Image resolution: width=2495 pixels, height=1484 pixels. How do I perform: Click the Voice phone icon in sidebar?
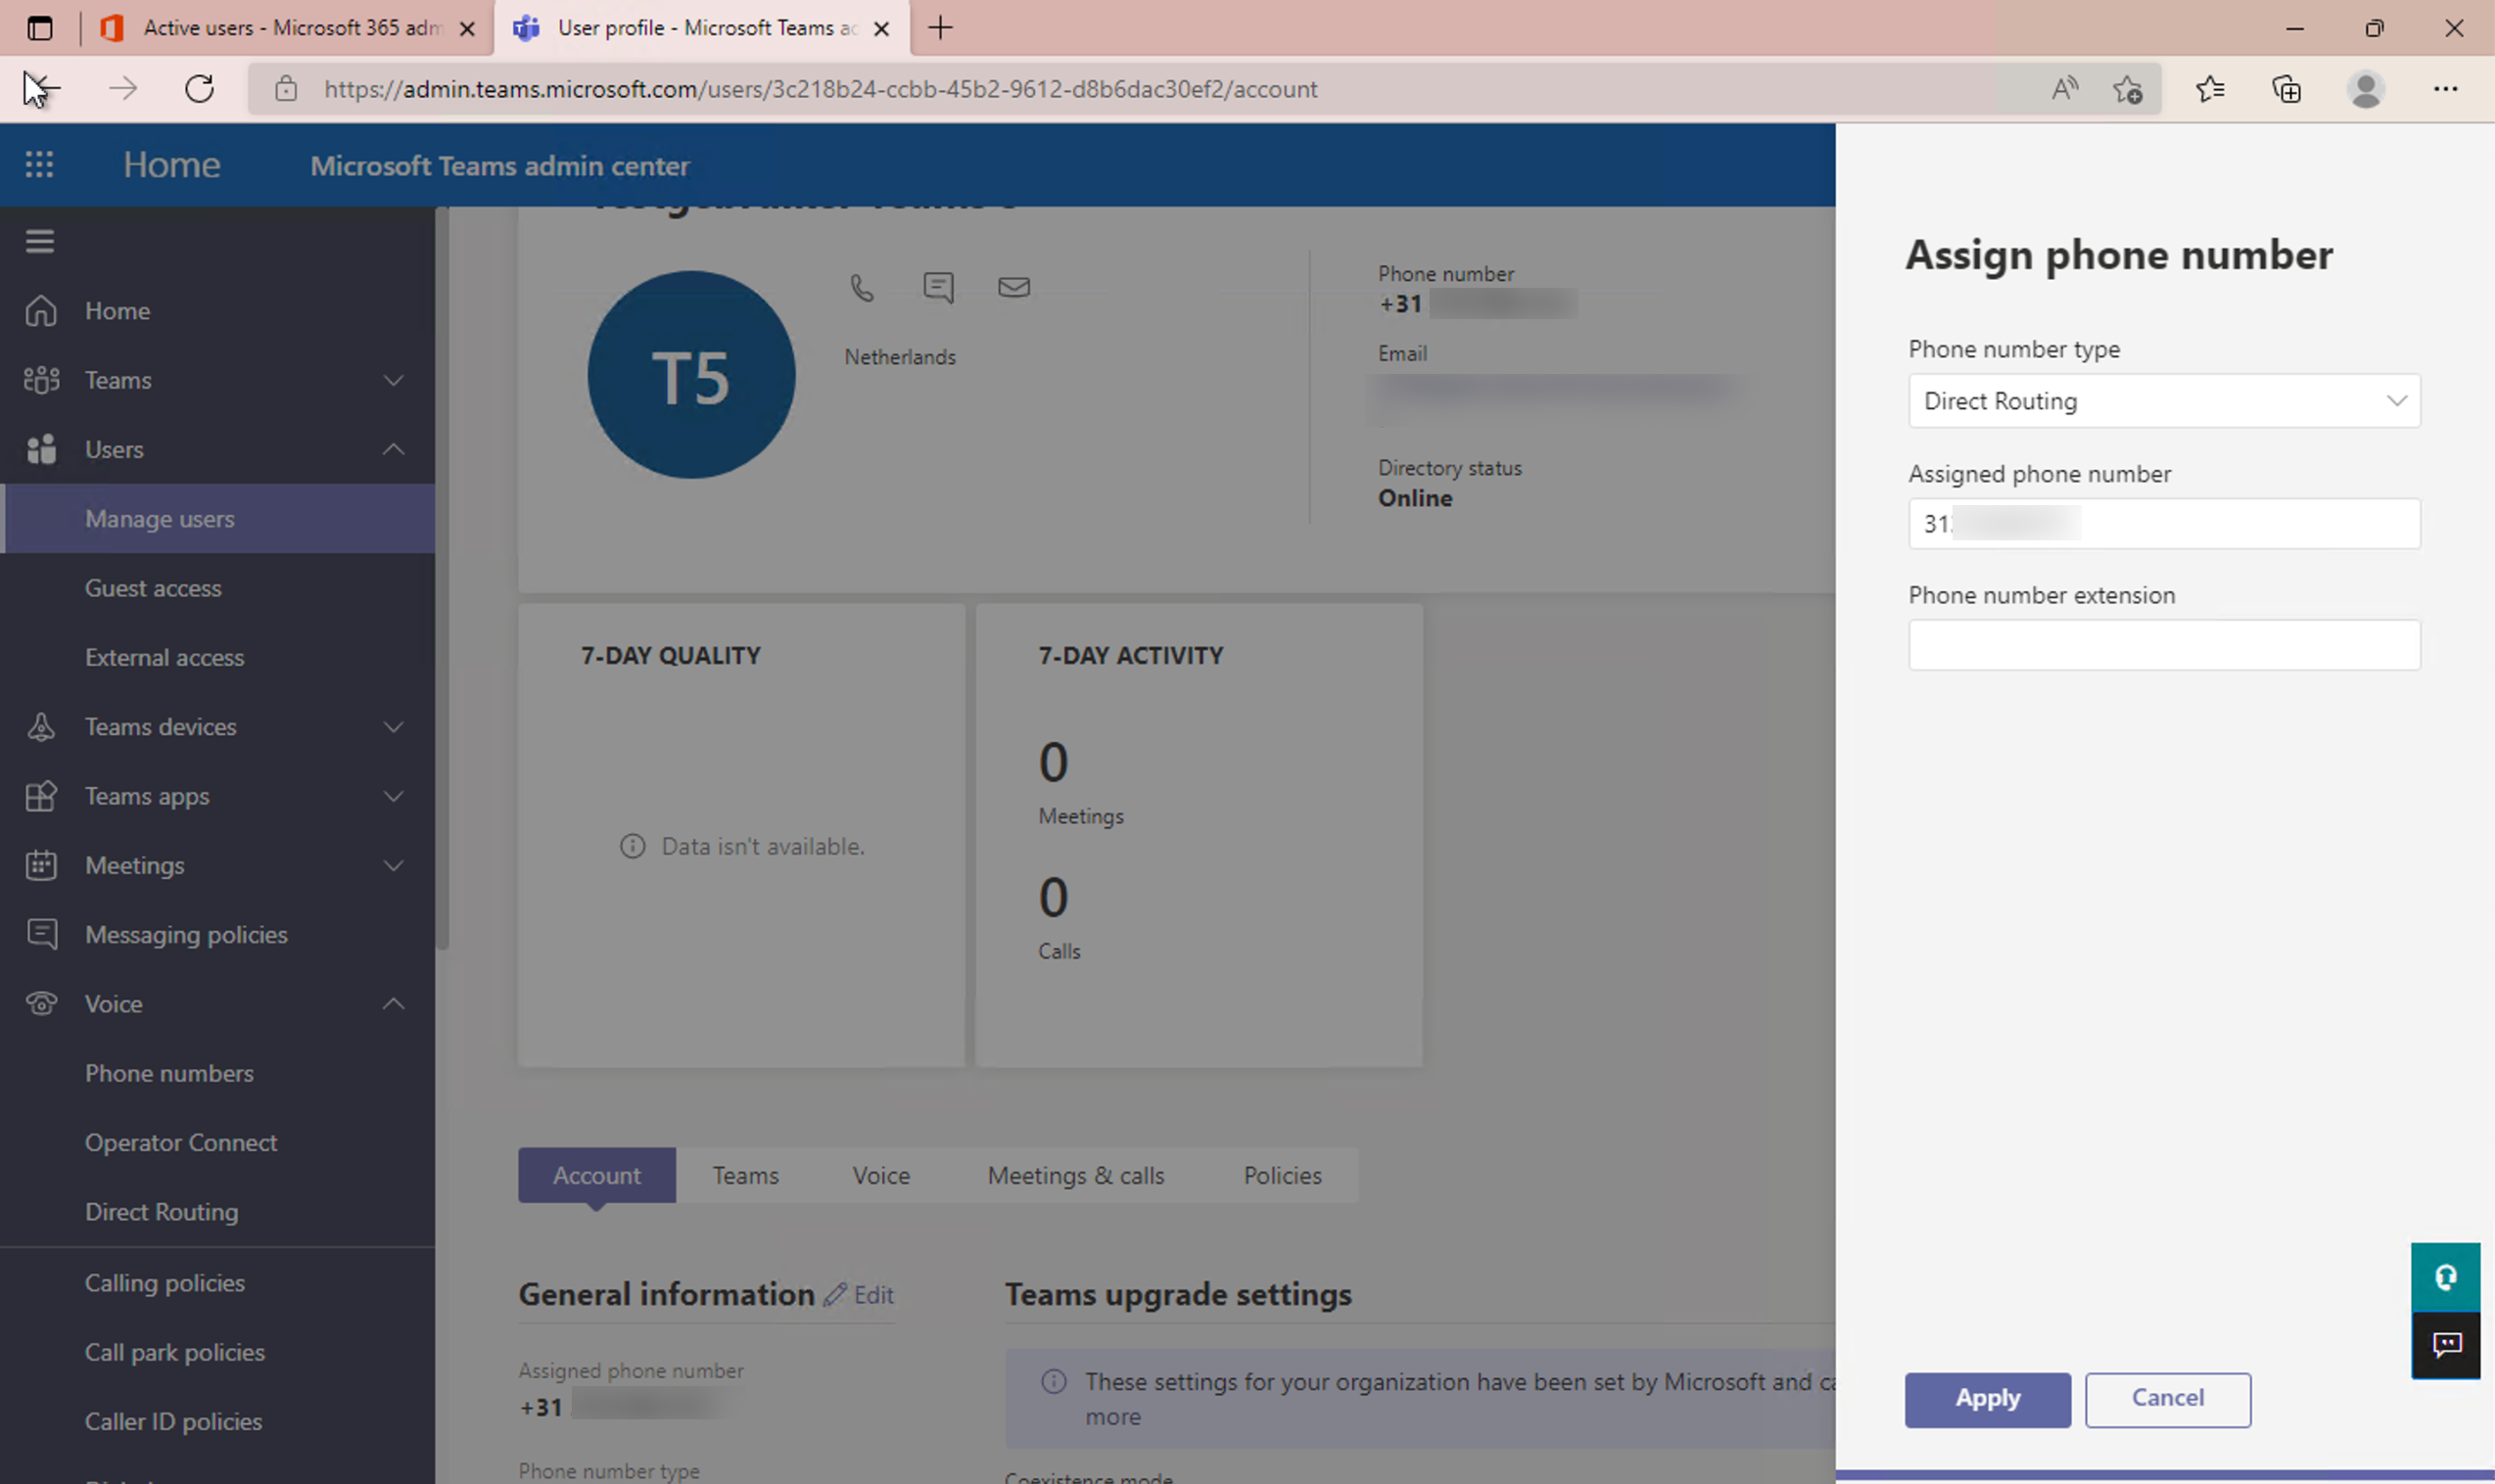point(41,1004)
